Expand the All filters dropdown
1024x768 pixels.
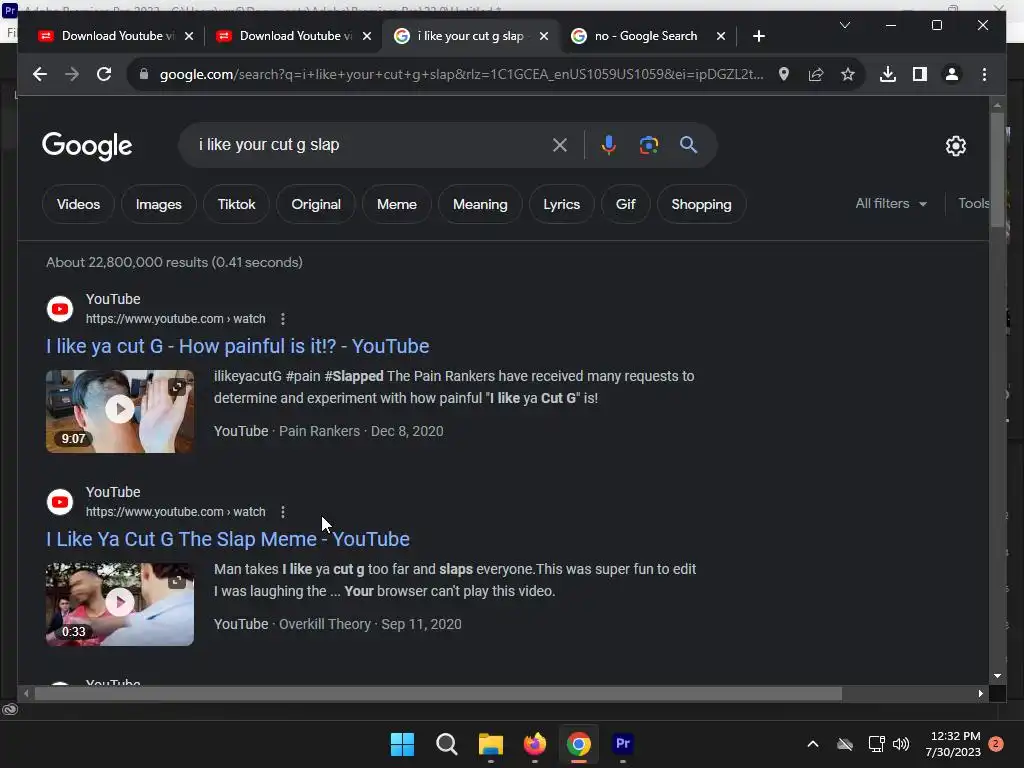click(891, 204)
